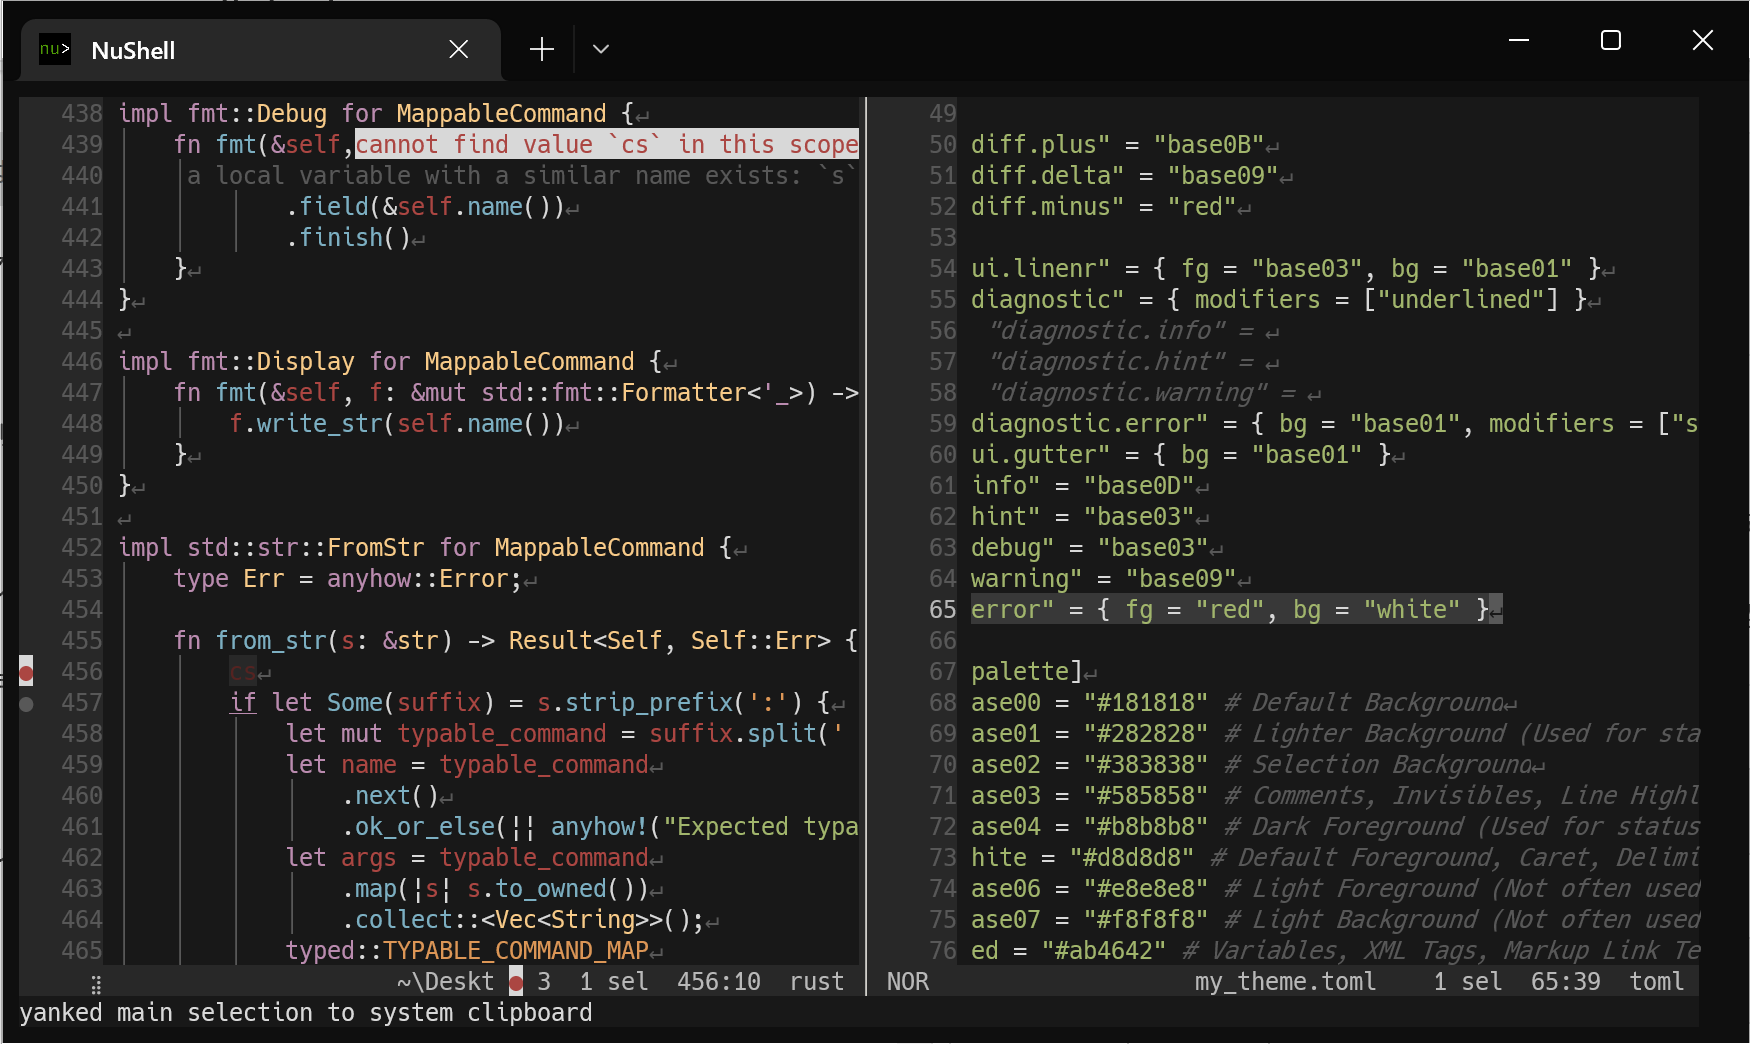
Task: Click the my_theme.toml filename in the status bar
Action: click(x=1285, y=982)
